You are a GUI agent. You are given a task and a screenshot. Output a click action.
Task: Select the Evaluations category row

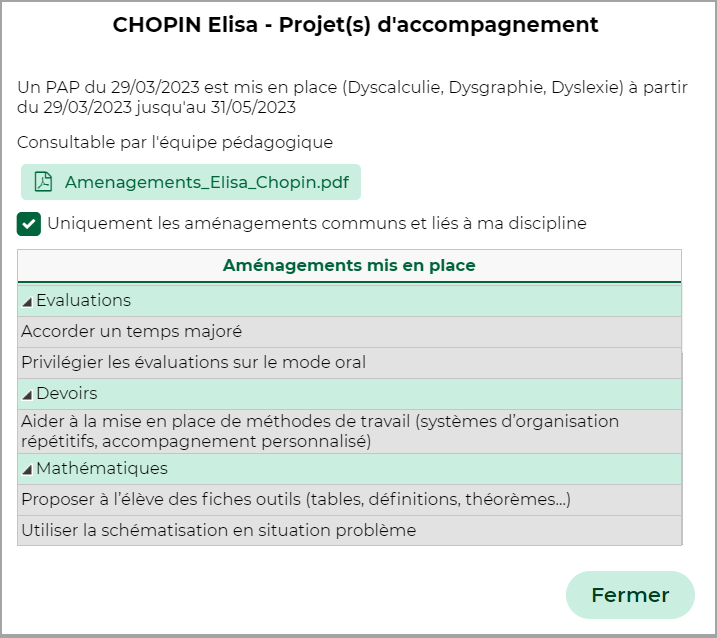349,300
